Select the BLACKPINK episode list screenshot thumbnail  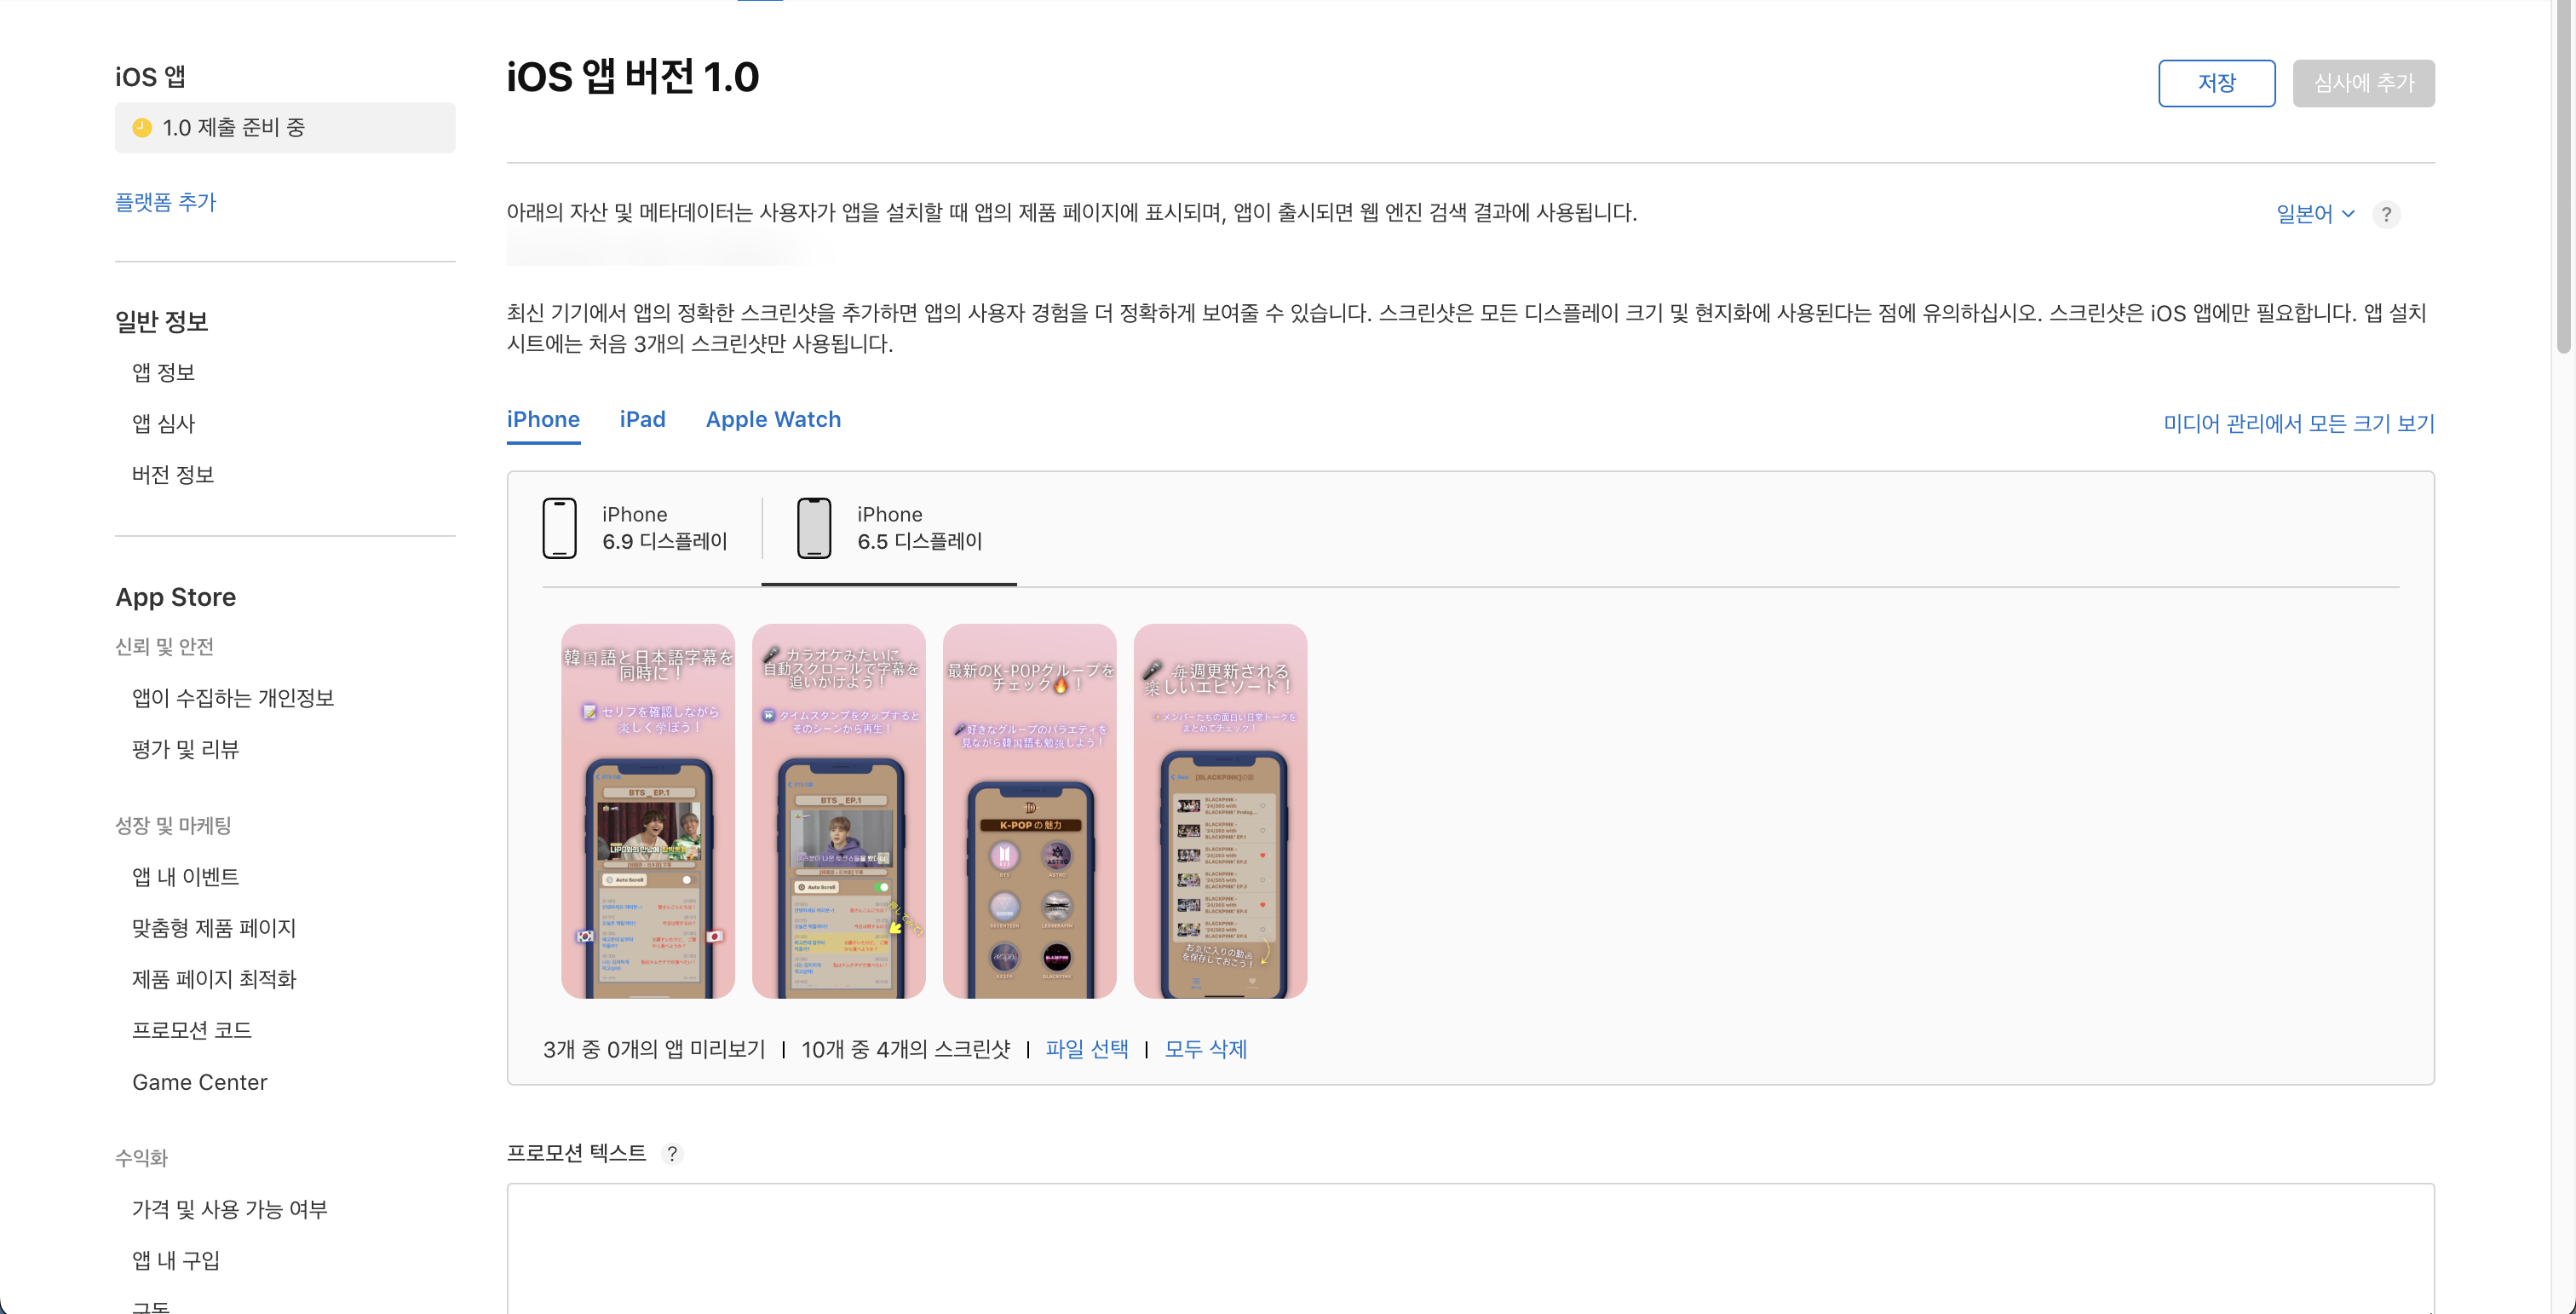click(x=1220, y=811)
